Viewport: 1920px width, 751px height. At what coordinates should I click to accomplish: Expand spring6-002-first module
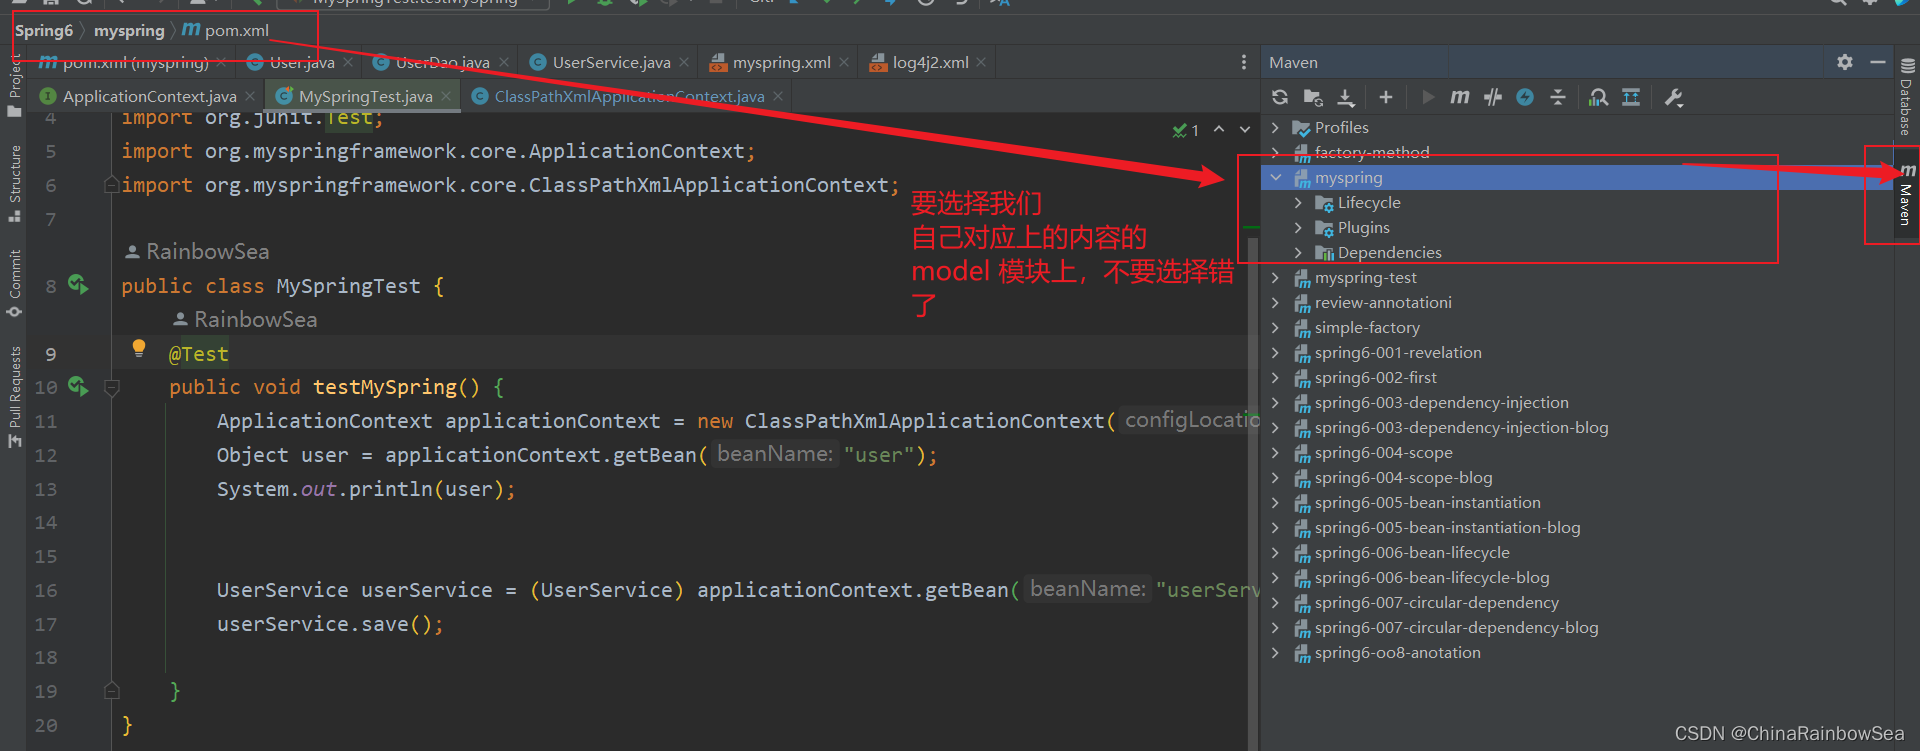coord(1276,377)
